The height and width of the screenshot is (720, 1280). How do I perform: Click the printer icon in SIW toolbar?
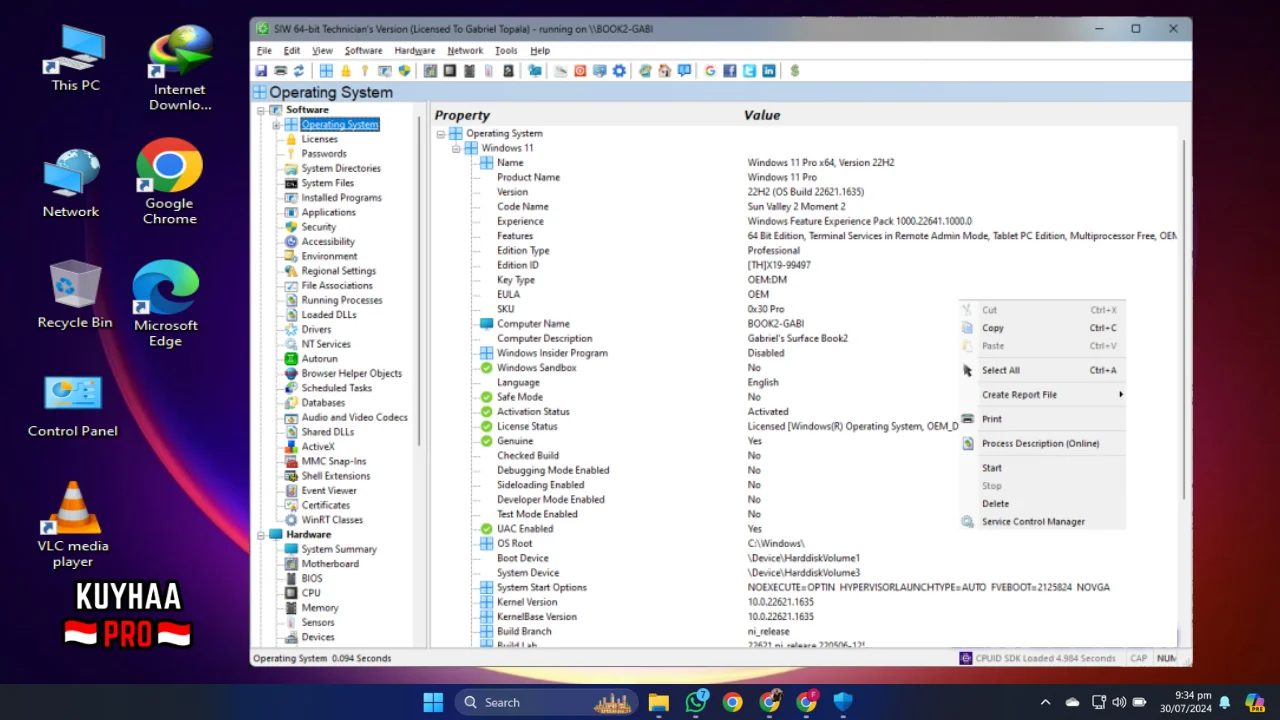point(281,71)
